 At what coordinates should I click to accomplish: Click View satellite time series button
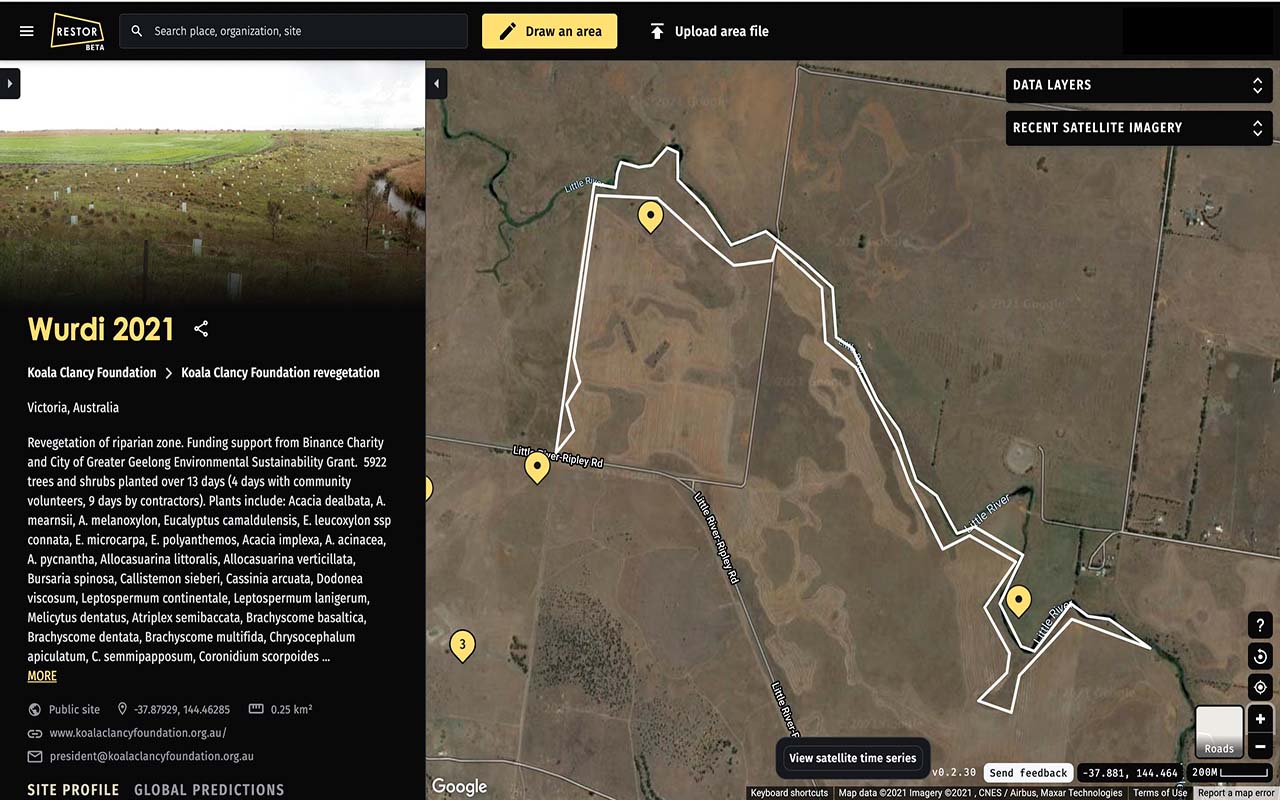coord(853,758)
